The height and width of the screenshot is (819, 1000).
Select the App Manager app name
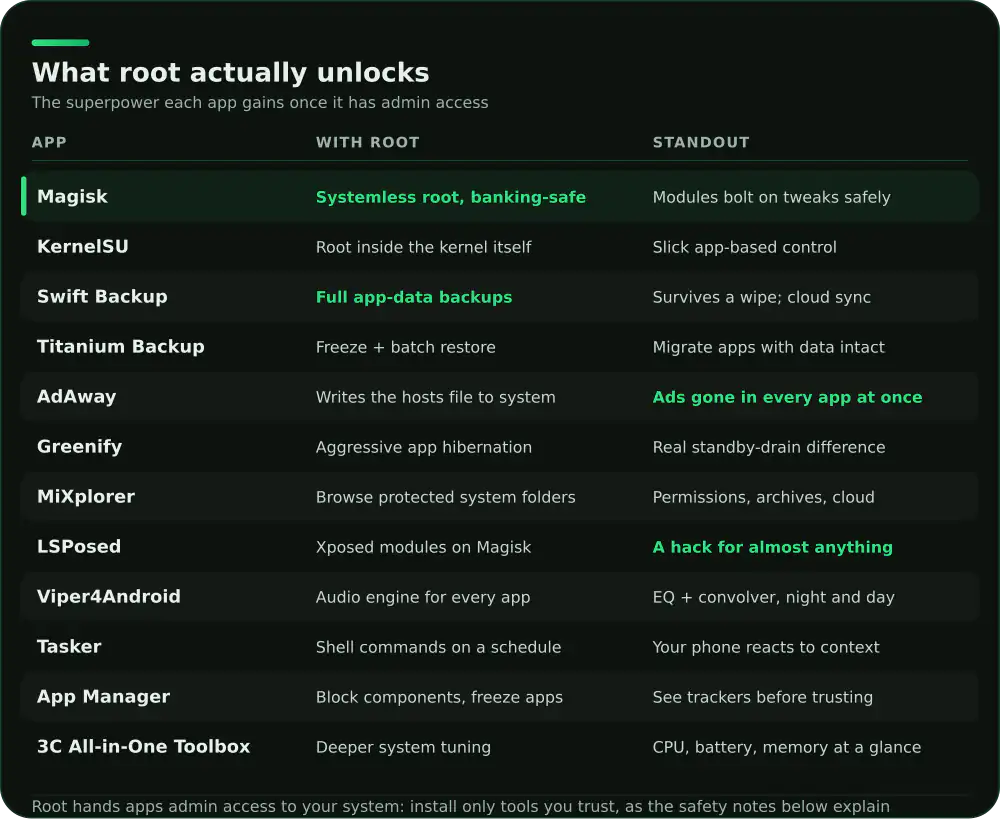click(x=103, y=697)
